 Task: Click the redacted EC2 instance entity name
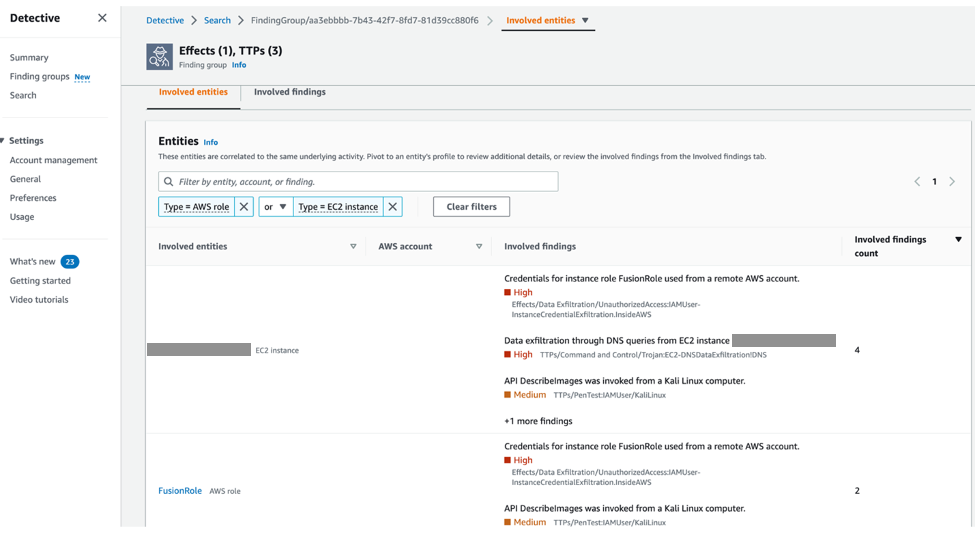tap(199, 350)
